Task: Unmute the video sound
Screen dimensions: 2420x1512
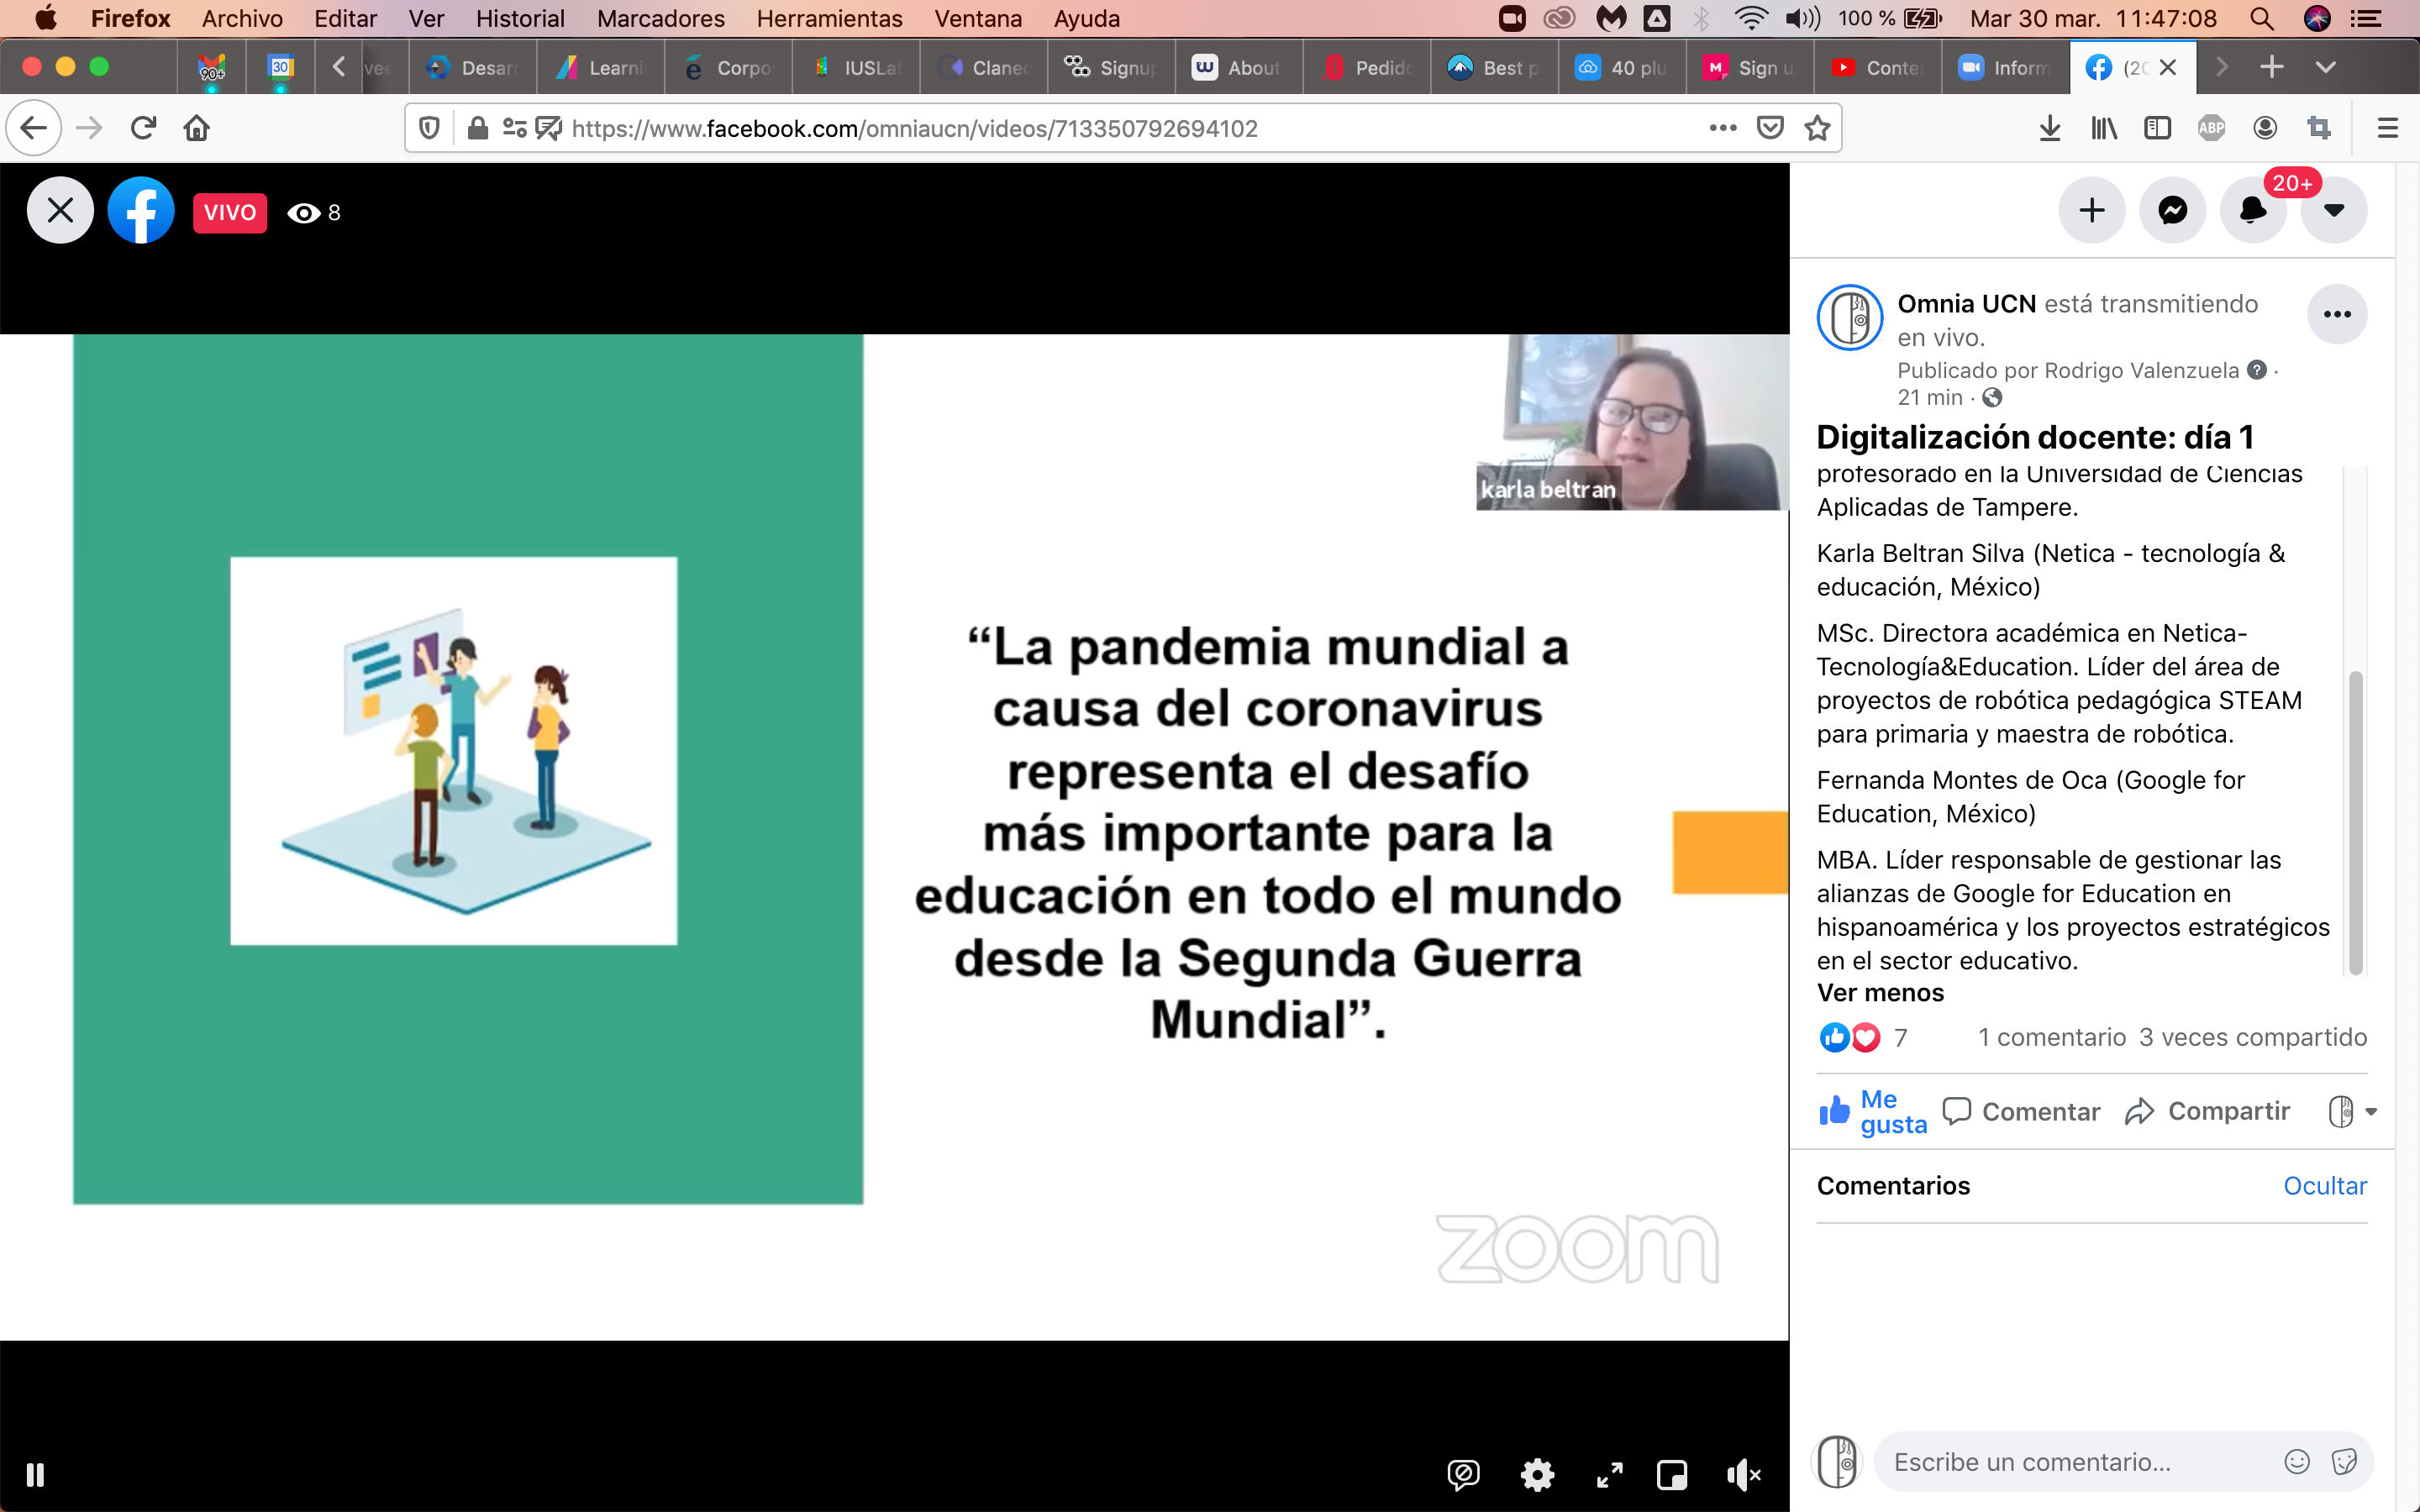Action: (x=1743, y=1474)
